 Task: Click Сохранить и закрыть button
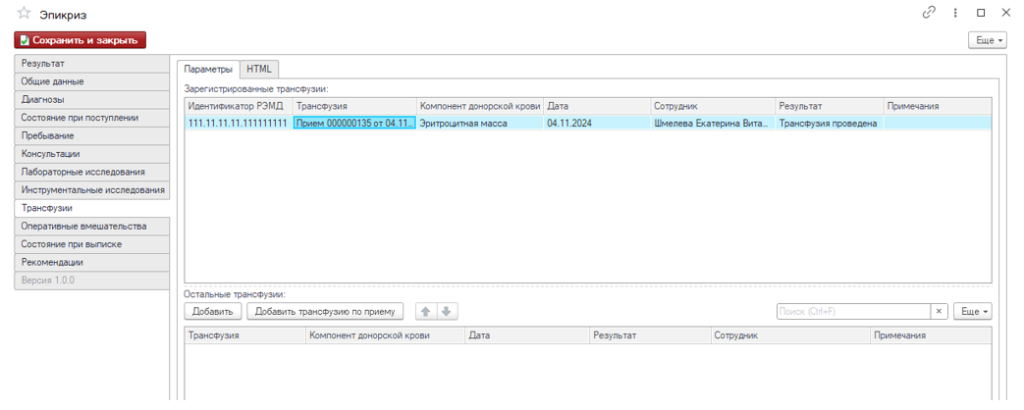(x=80, y=40)
